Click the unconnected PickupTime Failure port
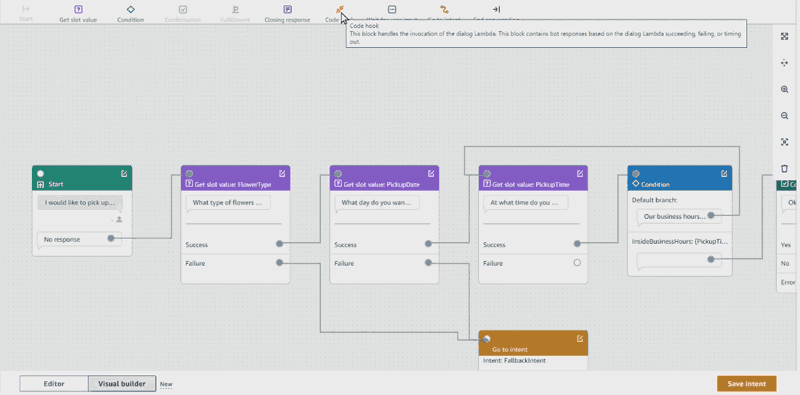Viewport: 800px width, 395px height. click(577, 263)
